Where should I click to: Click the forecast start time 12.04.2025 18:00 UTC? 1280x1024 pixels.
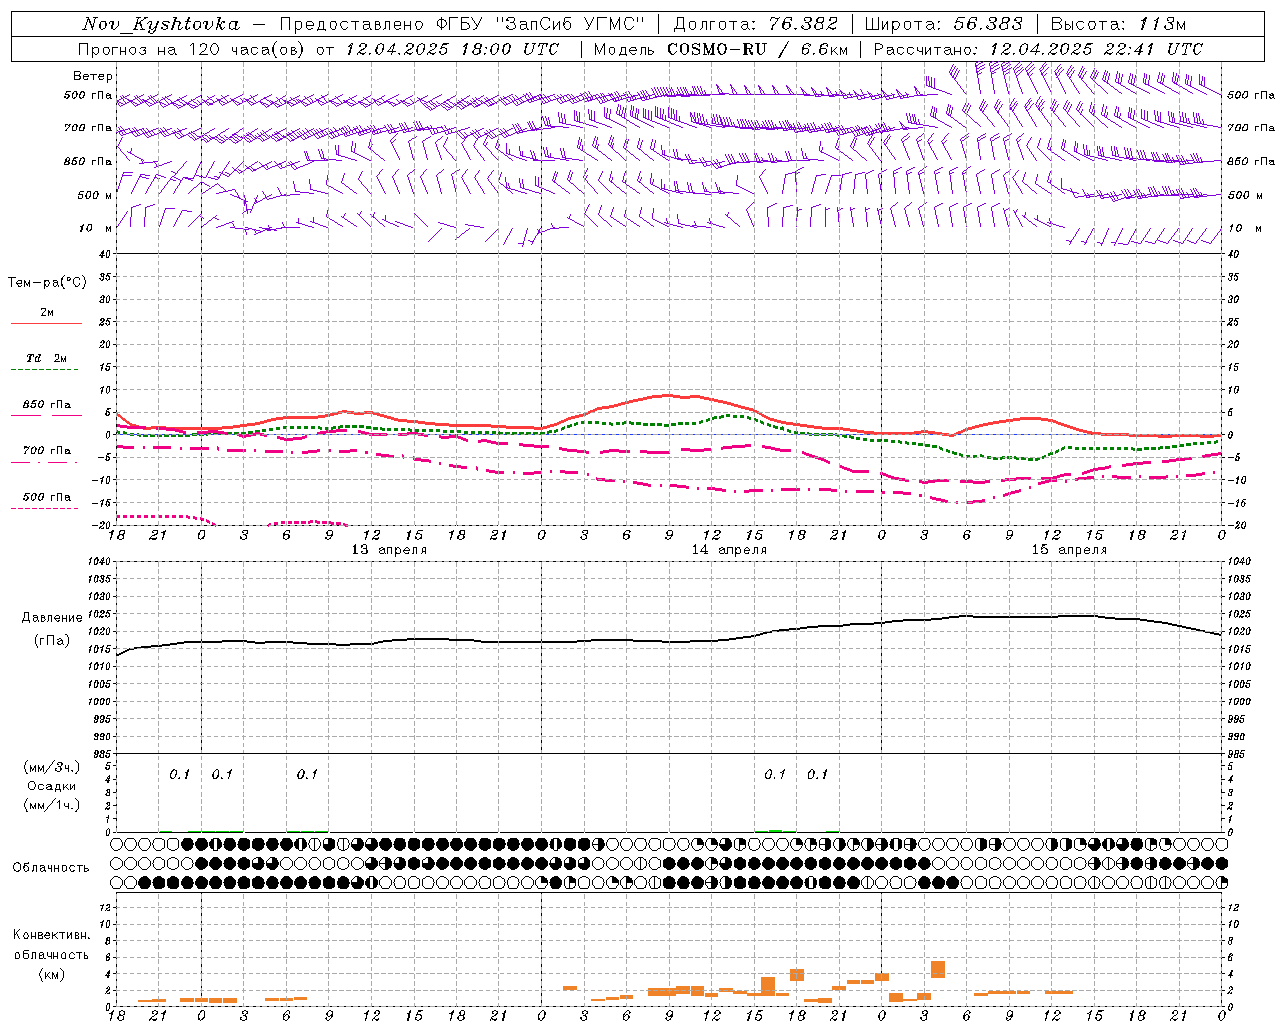pyautogui.click(x=452, y=49)
